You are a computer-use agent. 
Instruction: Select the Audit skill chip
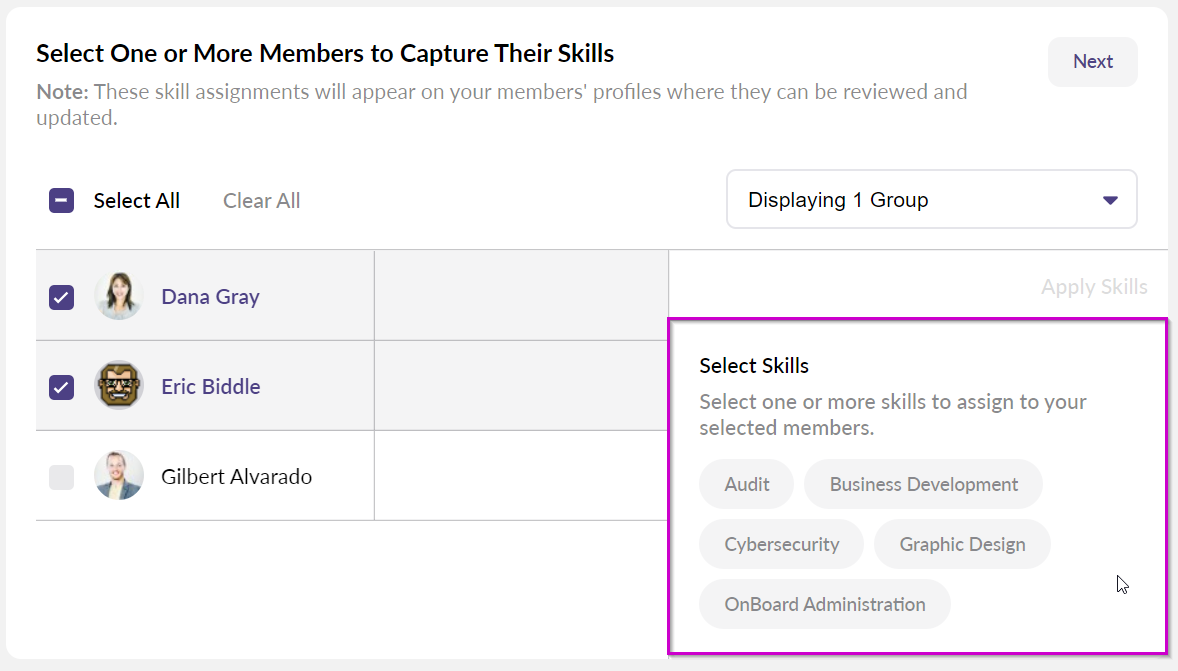point(747,485)
